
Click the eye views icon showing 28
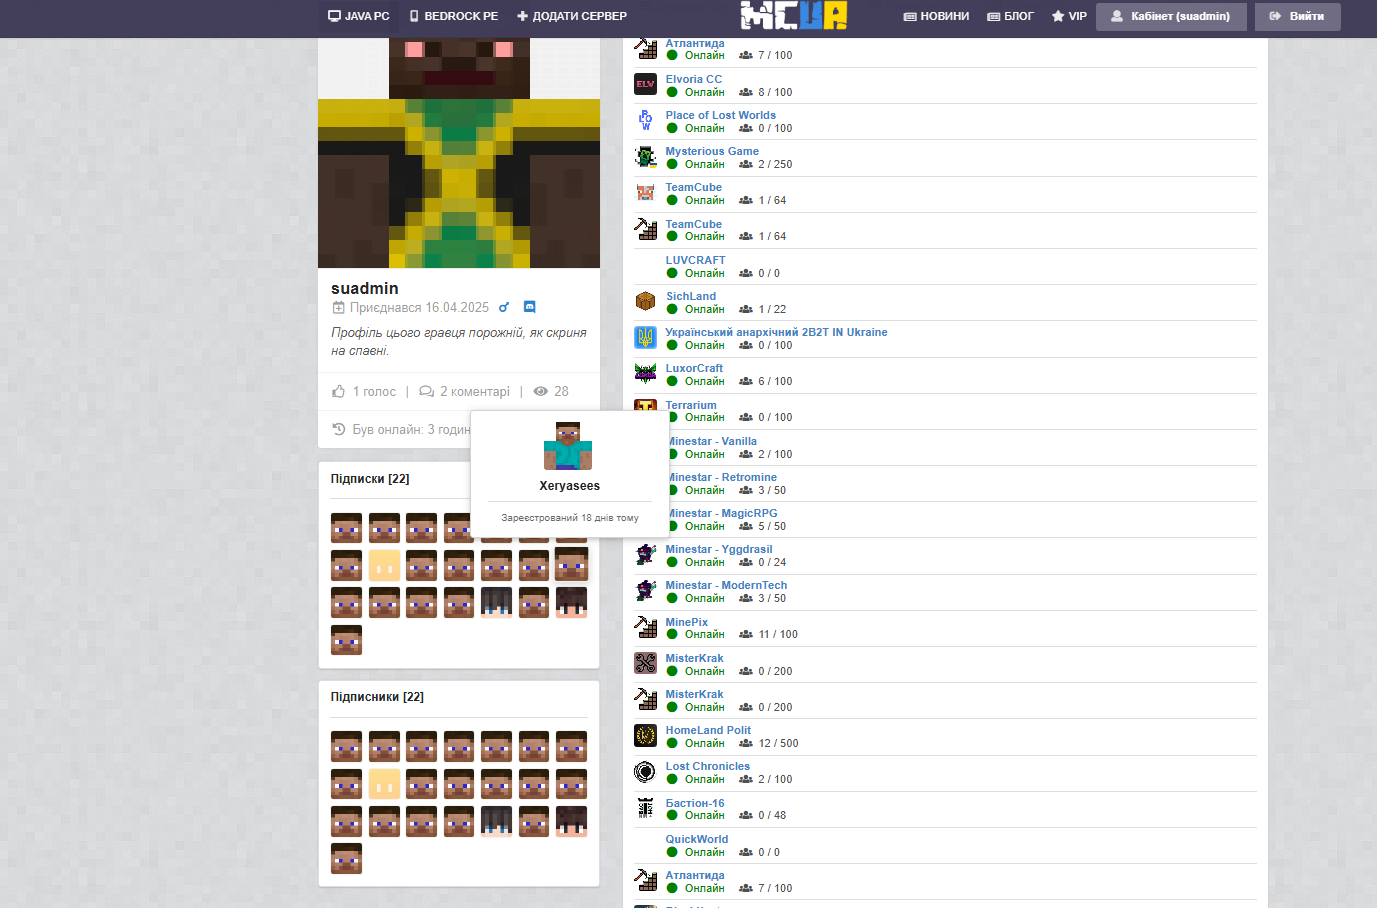tap(541, 391)
